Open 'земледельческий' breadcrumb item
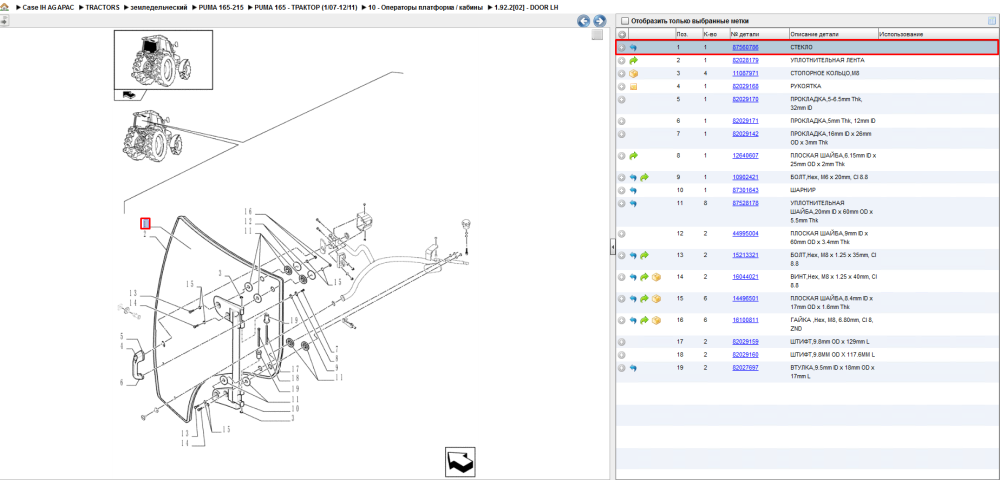Viewport: 1000px width, 480px height. 159,7
